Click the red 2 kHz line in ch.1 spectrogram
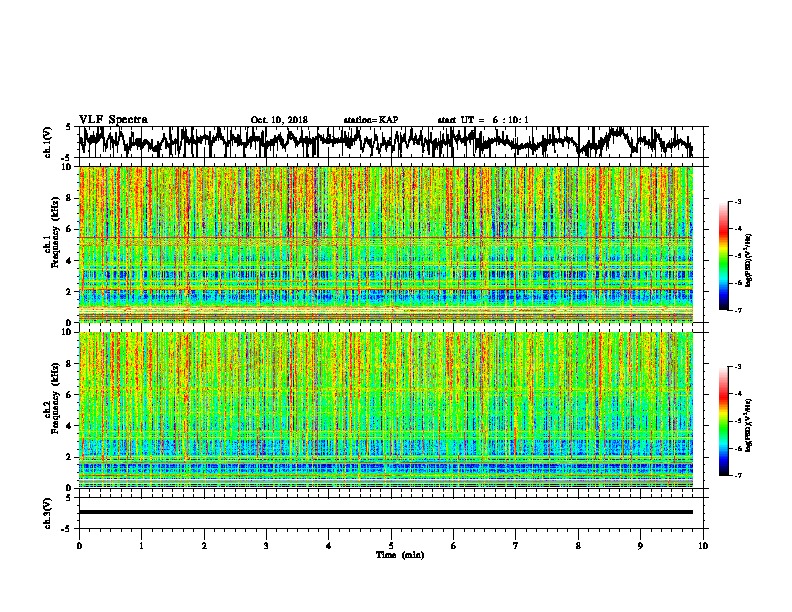 pyautogui.click(x=386, y=289)
